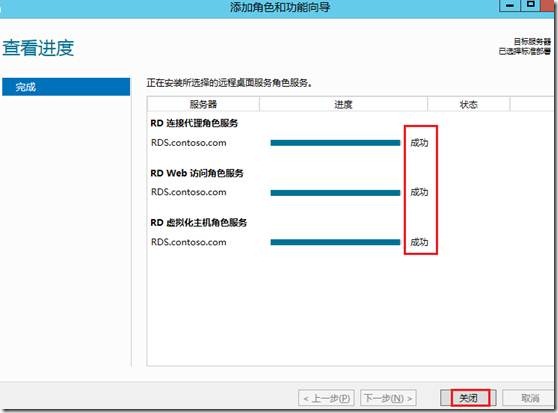Click the 添加角色和功能向导 window title
This screenshot has height=413, width=558.
click(280, 7)
